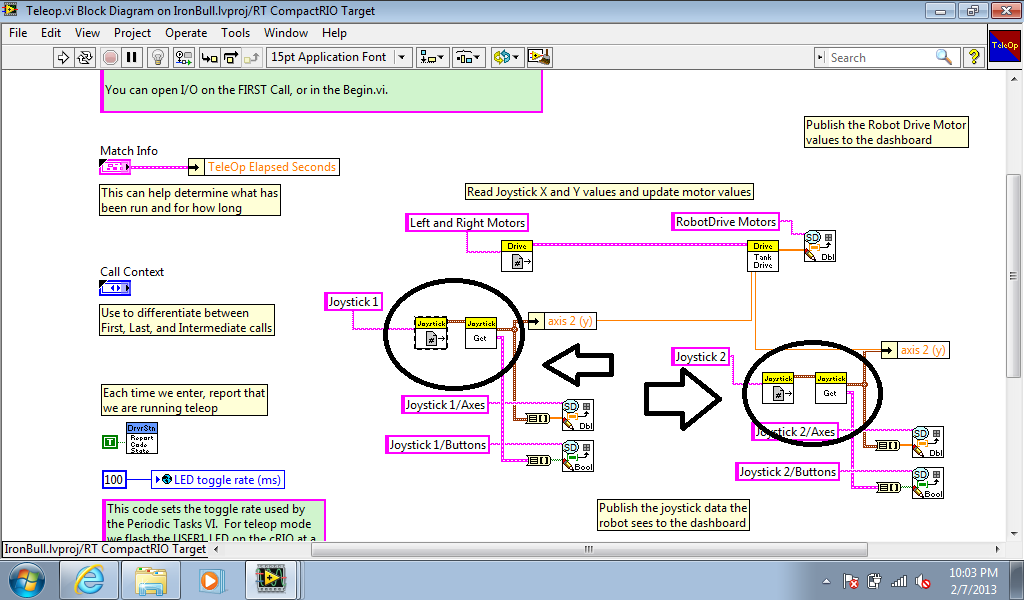Select the True boolean constant
Image resolution: width=1024 pixels, height=600 pixels.
[x=110, y=442]
